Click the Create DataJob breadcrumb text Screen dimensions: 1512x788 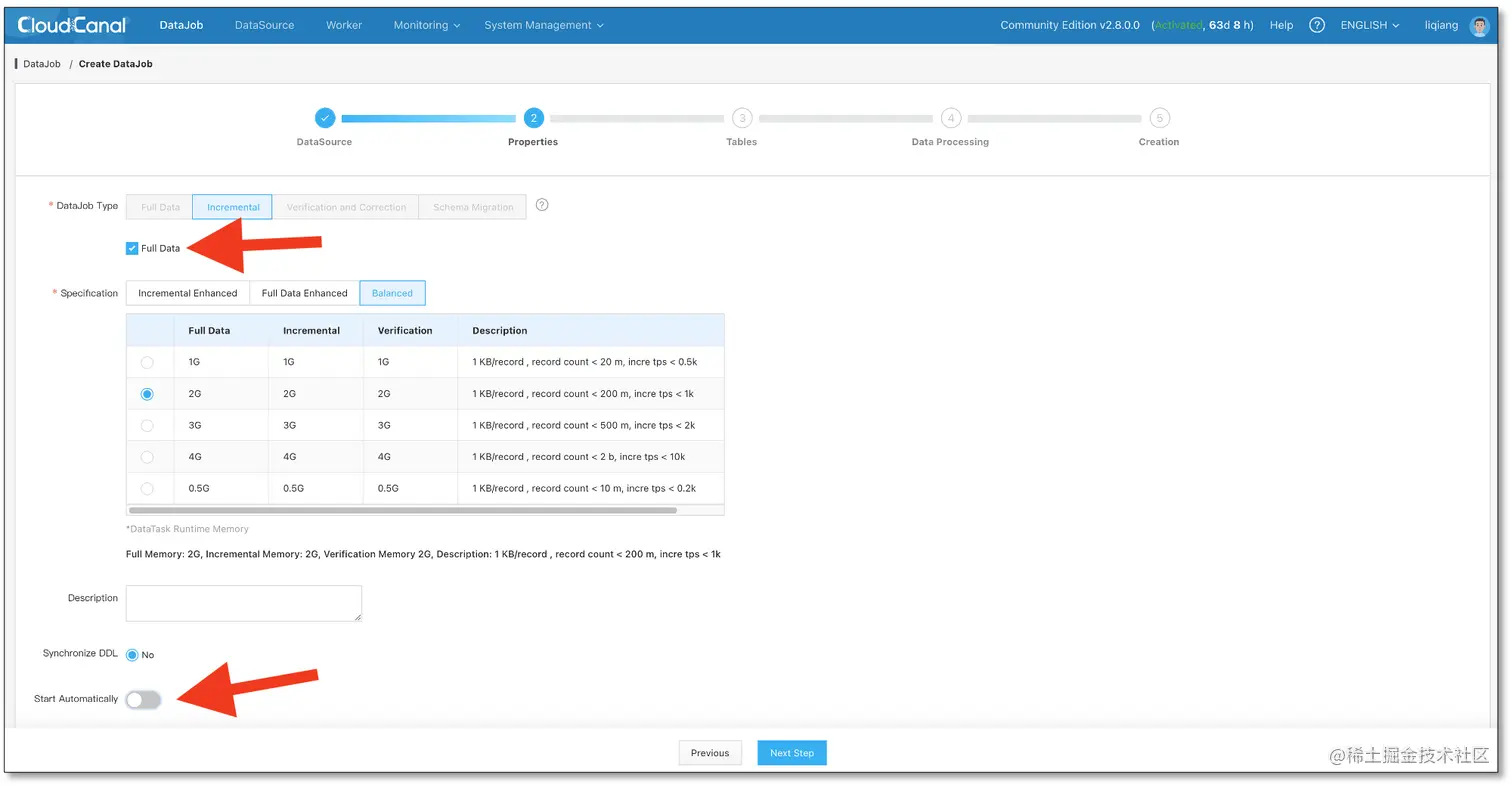(116, 64)
